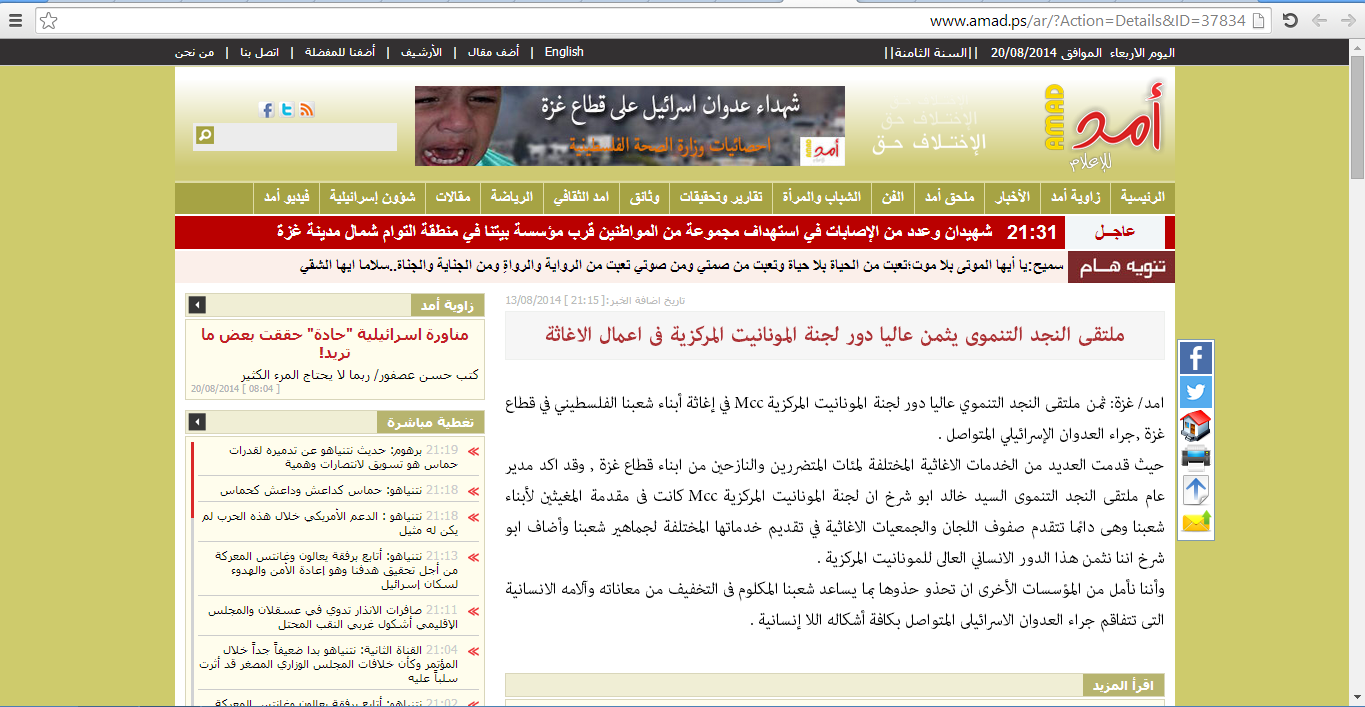This screenshot has height=707, width=1365.
Task: Reload the page in the browser
Action: click(1291, 20)
